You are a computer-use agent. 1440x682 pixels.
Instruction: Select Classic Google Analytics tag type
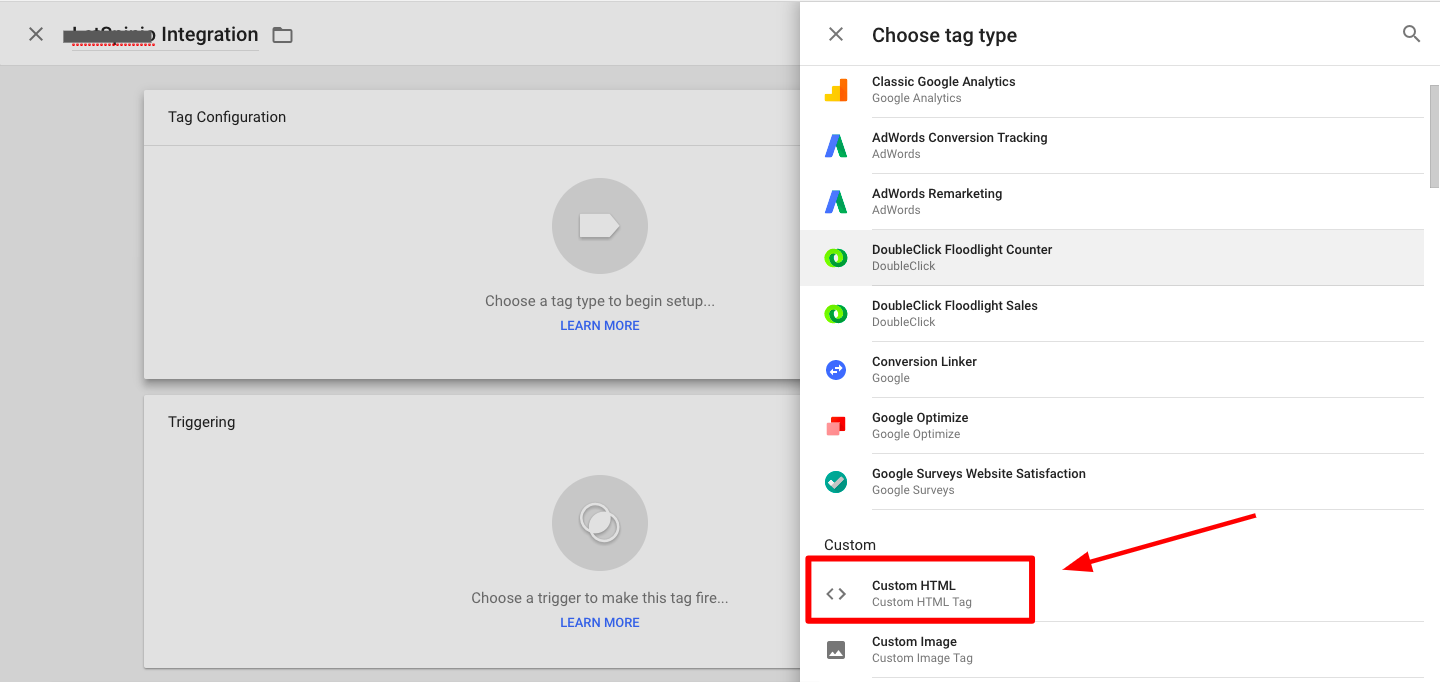pyautogui.click(x=1112, y=90)
